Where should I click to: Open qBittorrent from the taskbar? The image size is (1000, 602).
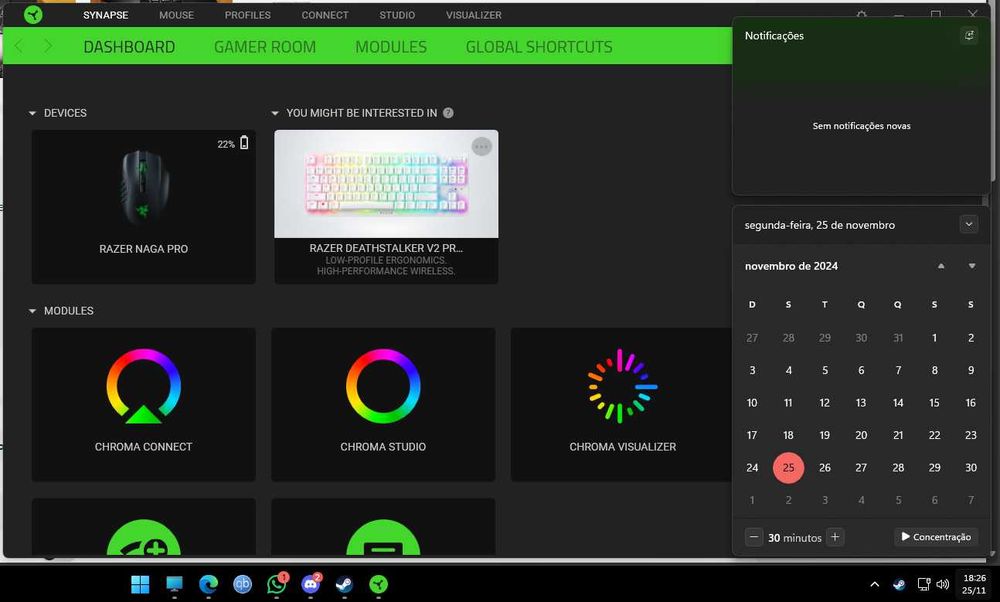tap(242, 584)
